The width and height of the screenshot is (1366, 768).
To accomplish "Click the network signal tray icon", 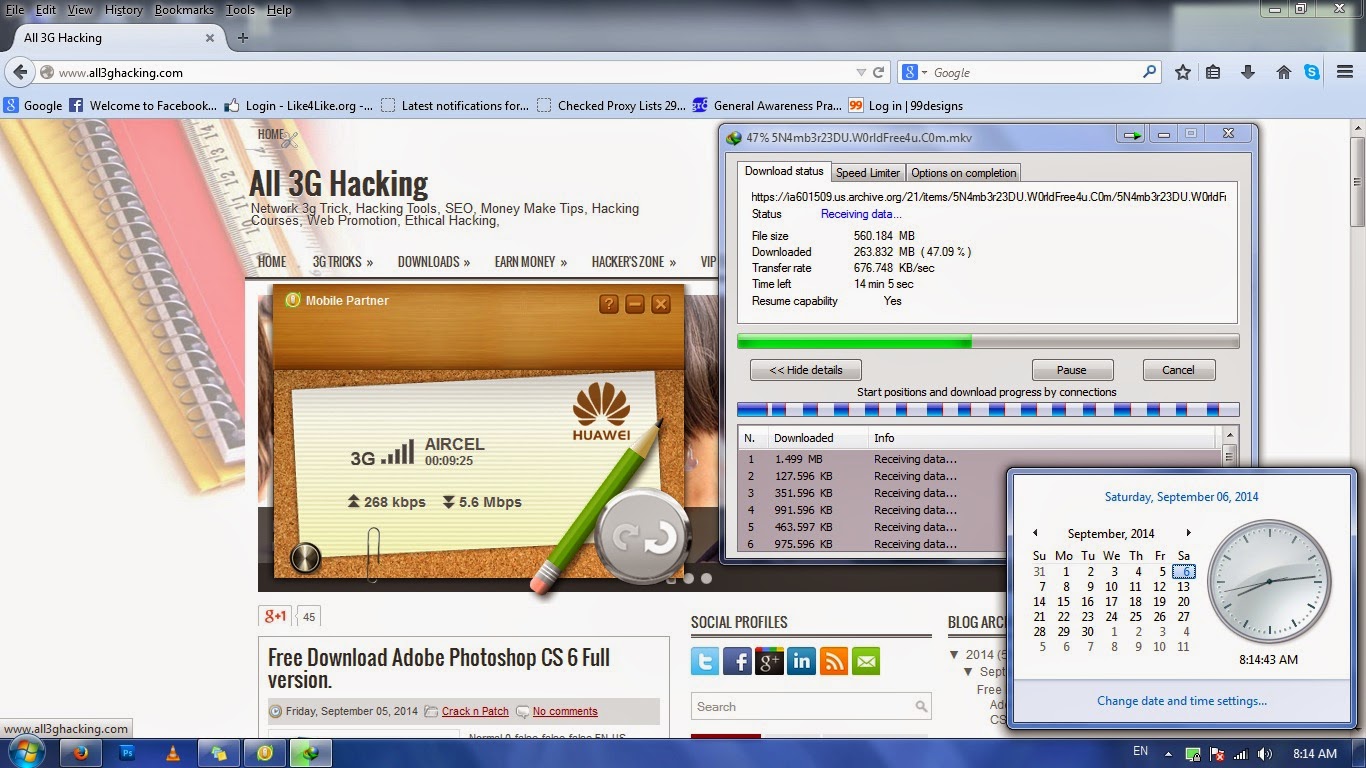I will click(1241, 753).
